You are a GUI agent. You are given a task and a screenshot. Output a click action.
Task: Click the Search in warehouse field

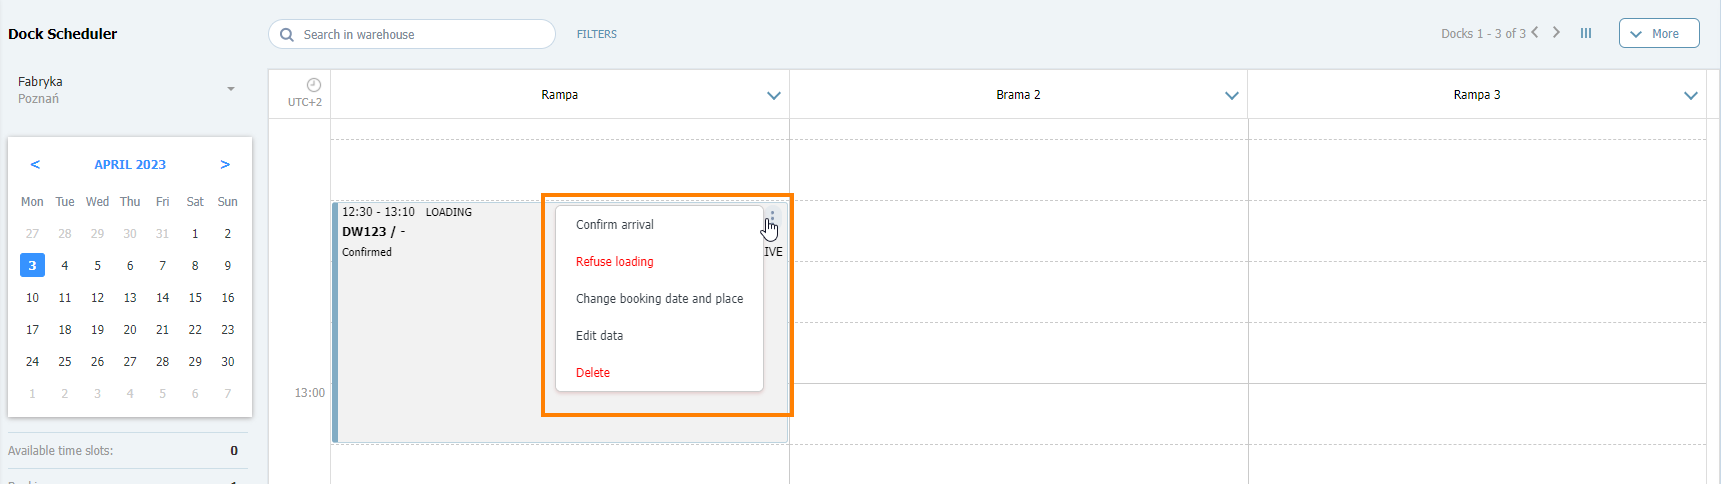(x=420, y=34)
